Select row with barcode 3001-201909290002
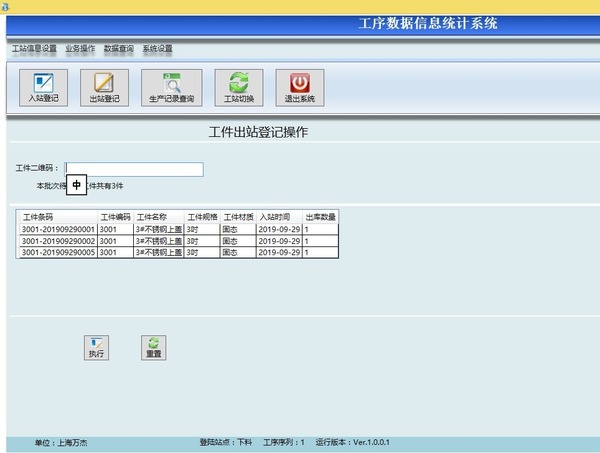The height and width of the screenshot is (453, 600). tap(58, 241)
